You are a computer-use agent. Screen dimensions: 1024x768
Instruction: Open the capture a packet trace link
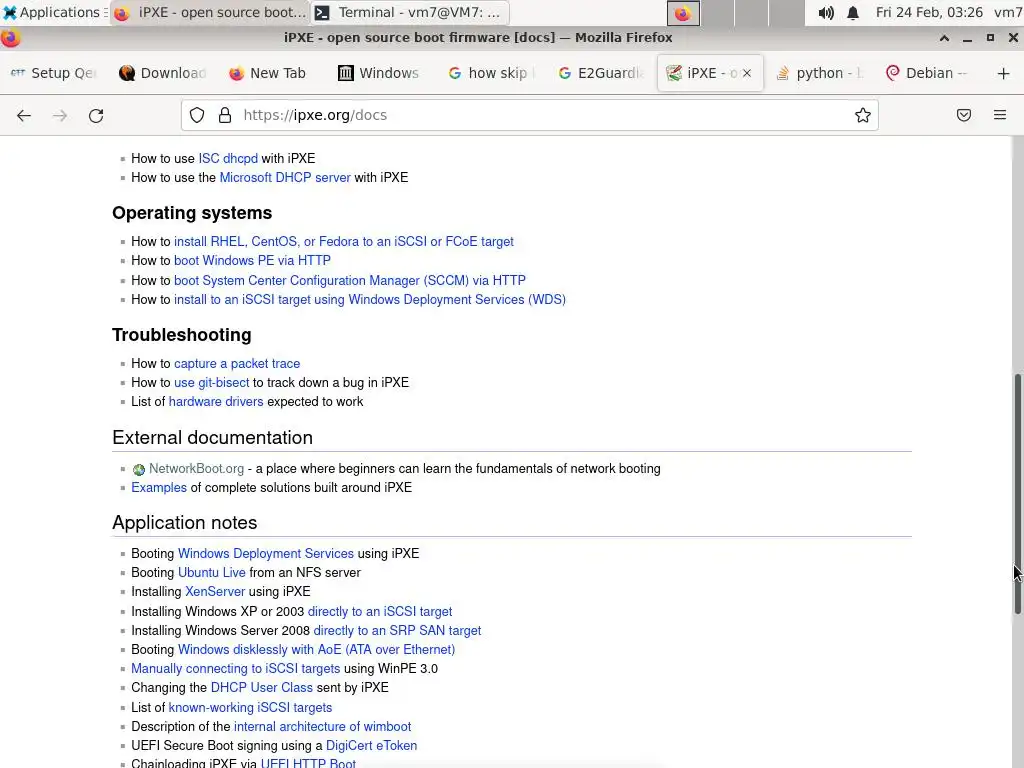pyautogui.click(x=237, y=364)
